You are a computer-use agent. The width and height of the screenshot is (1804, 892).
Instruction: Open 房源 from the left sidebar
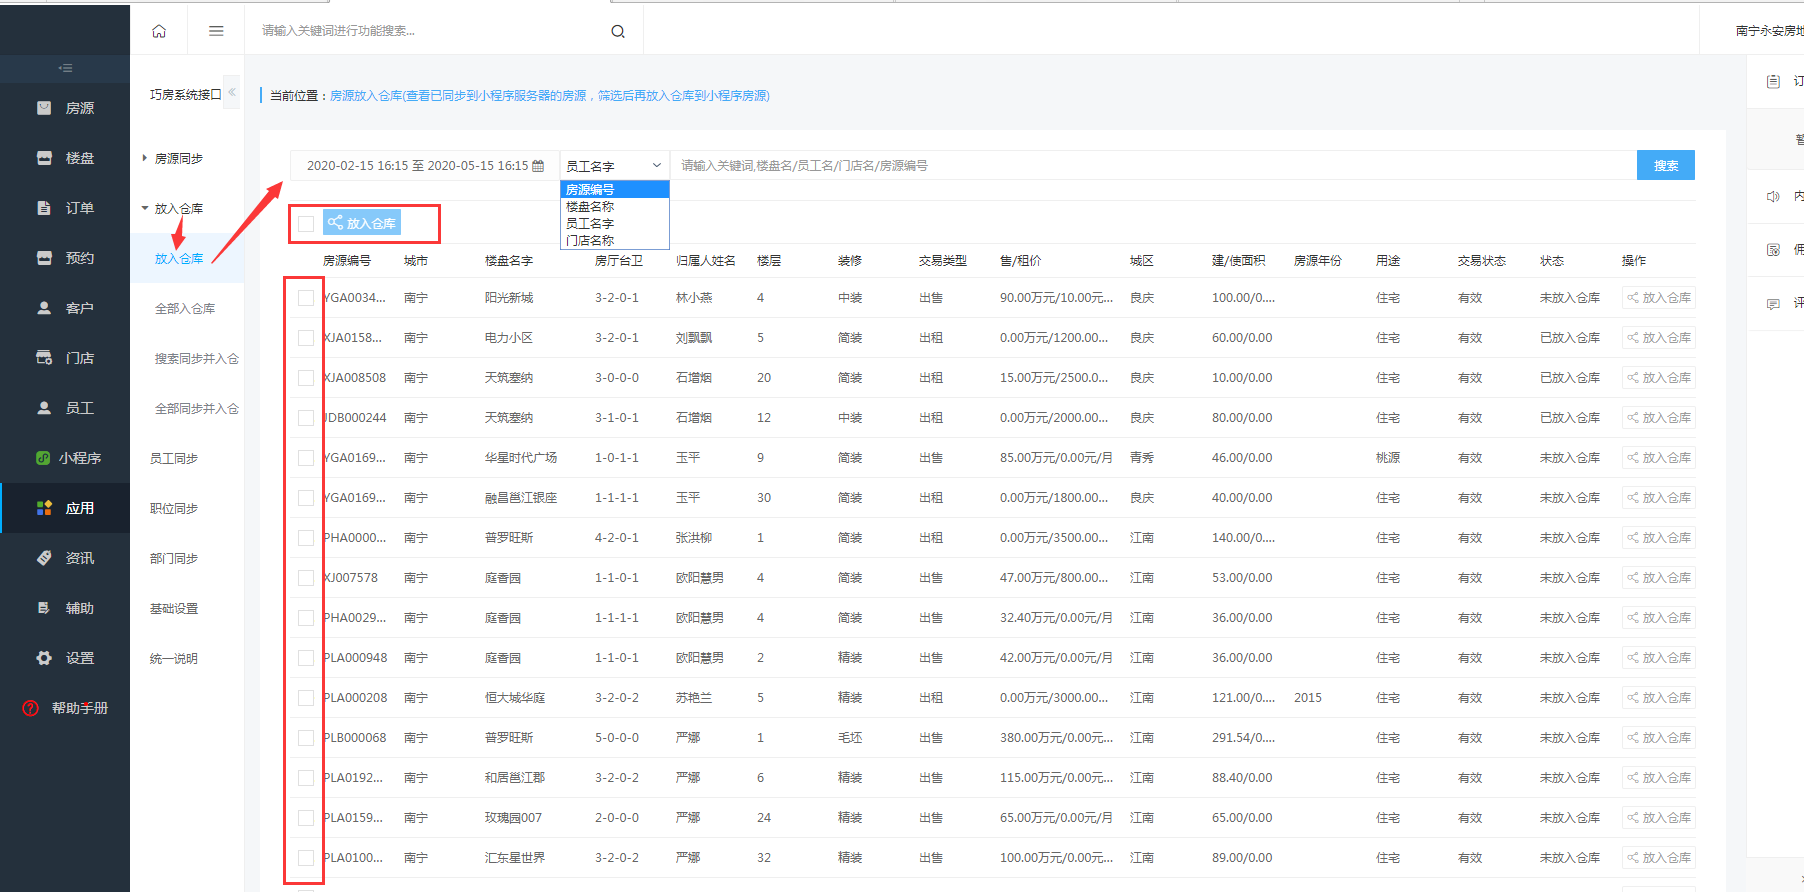pos(66,108)
